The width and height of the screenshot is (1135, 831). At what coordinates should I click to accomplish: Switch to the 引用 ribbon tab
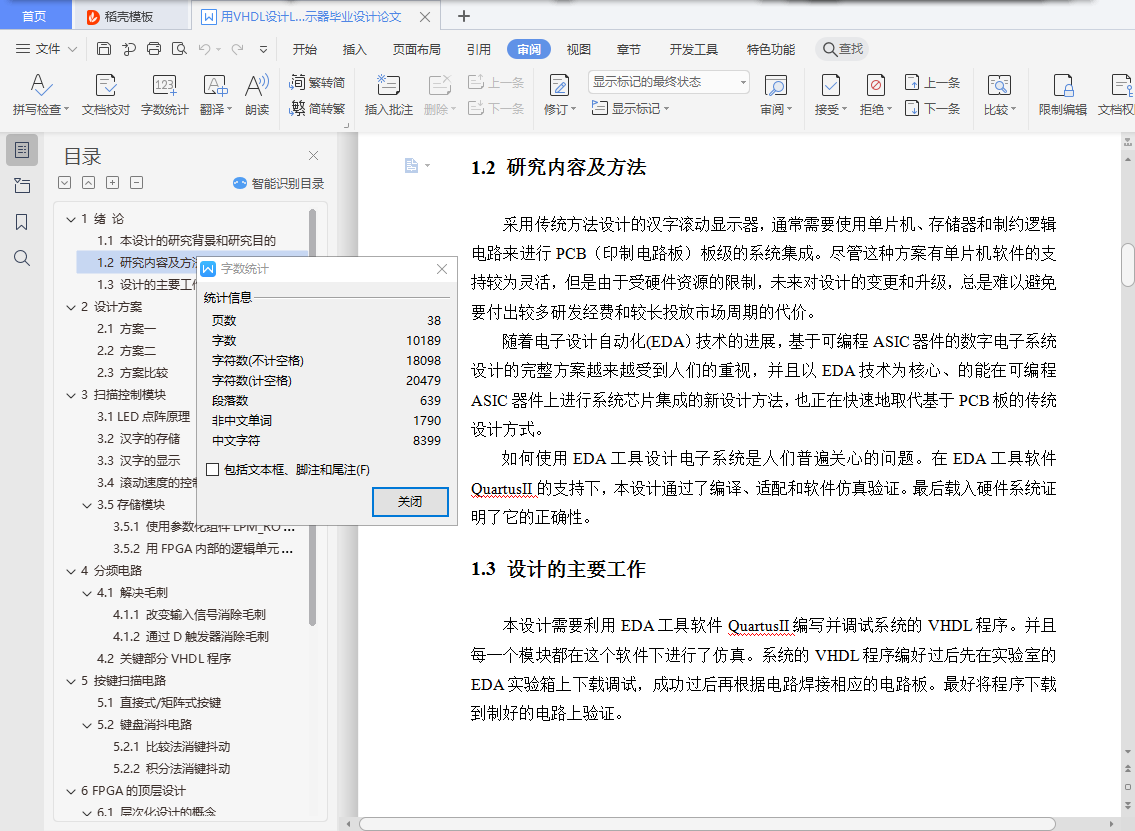click(478, 49)
